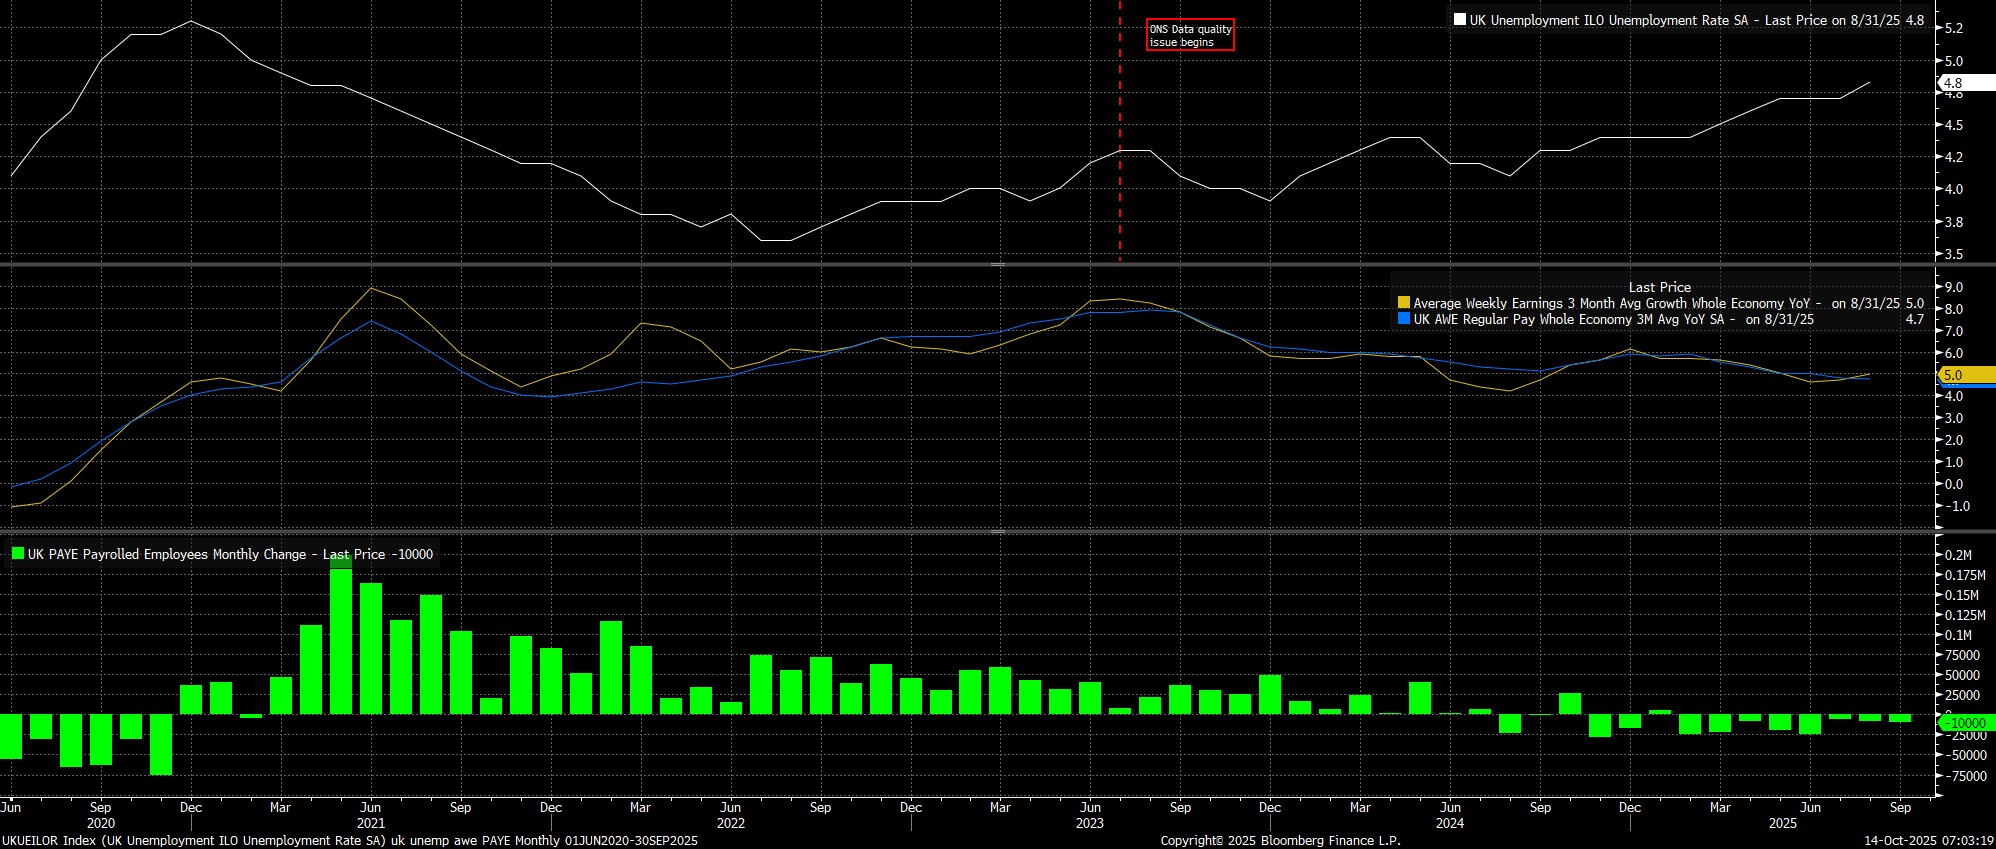
Task: Click the Bloomberg Finance L.P. copyright text
Action: (1280, 841)
